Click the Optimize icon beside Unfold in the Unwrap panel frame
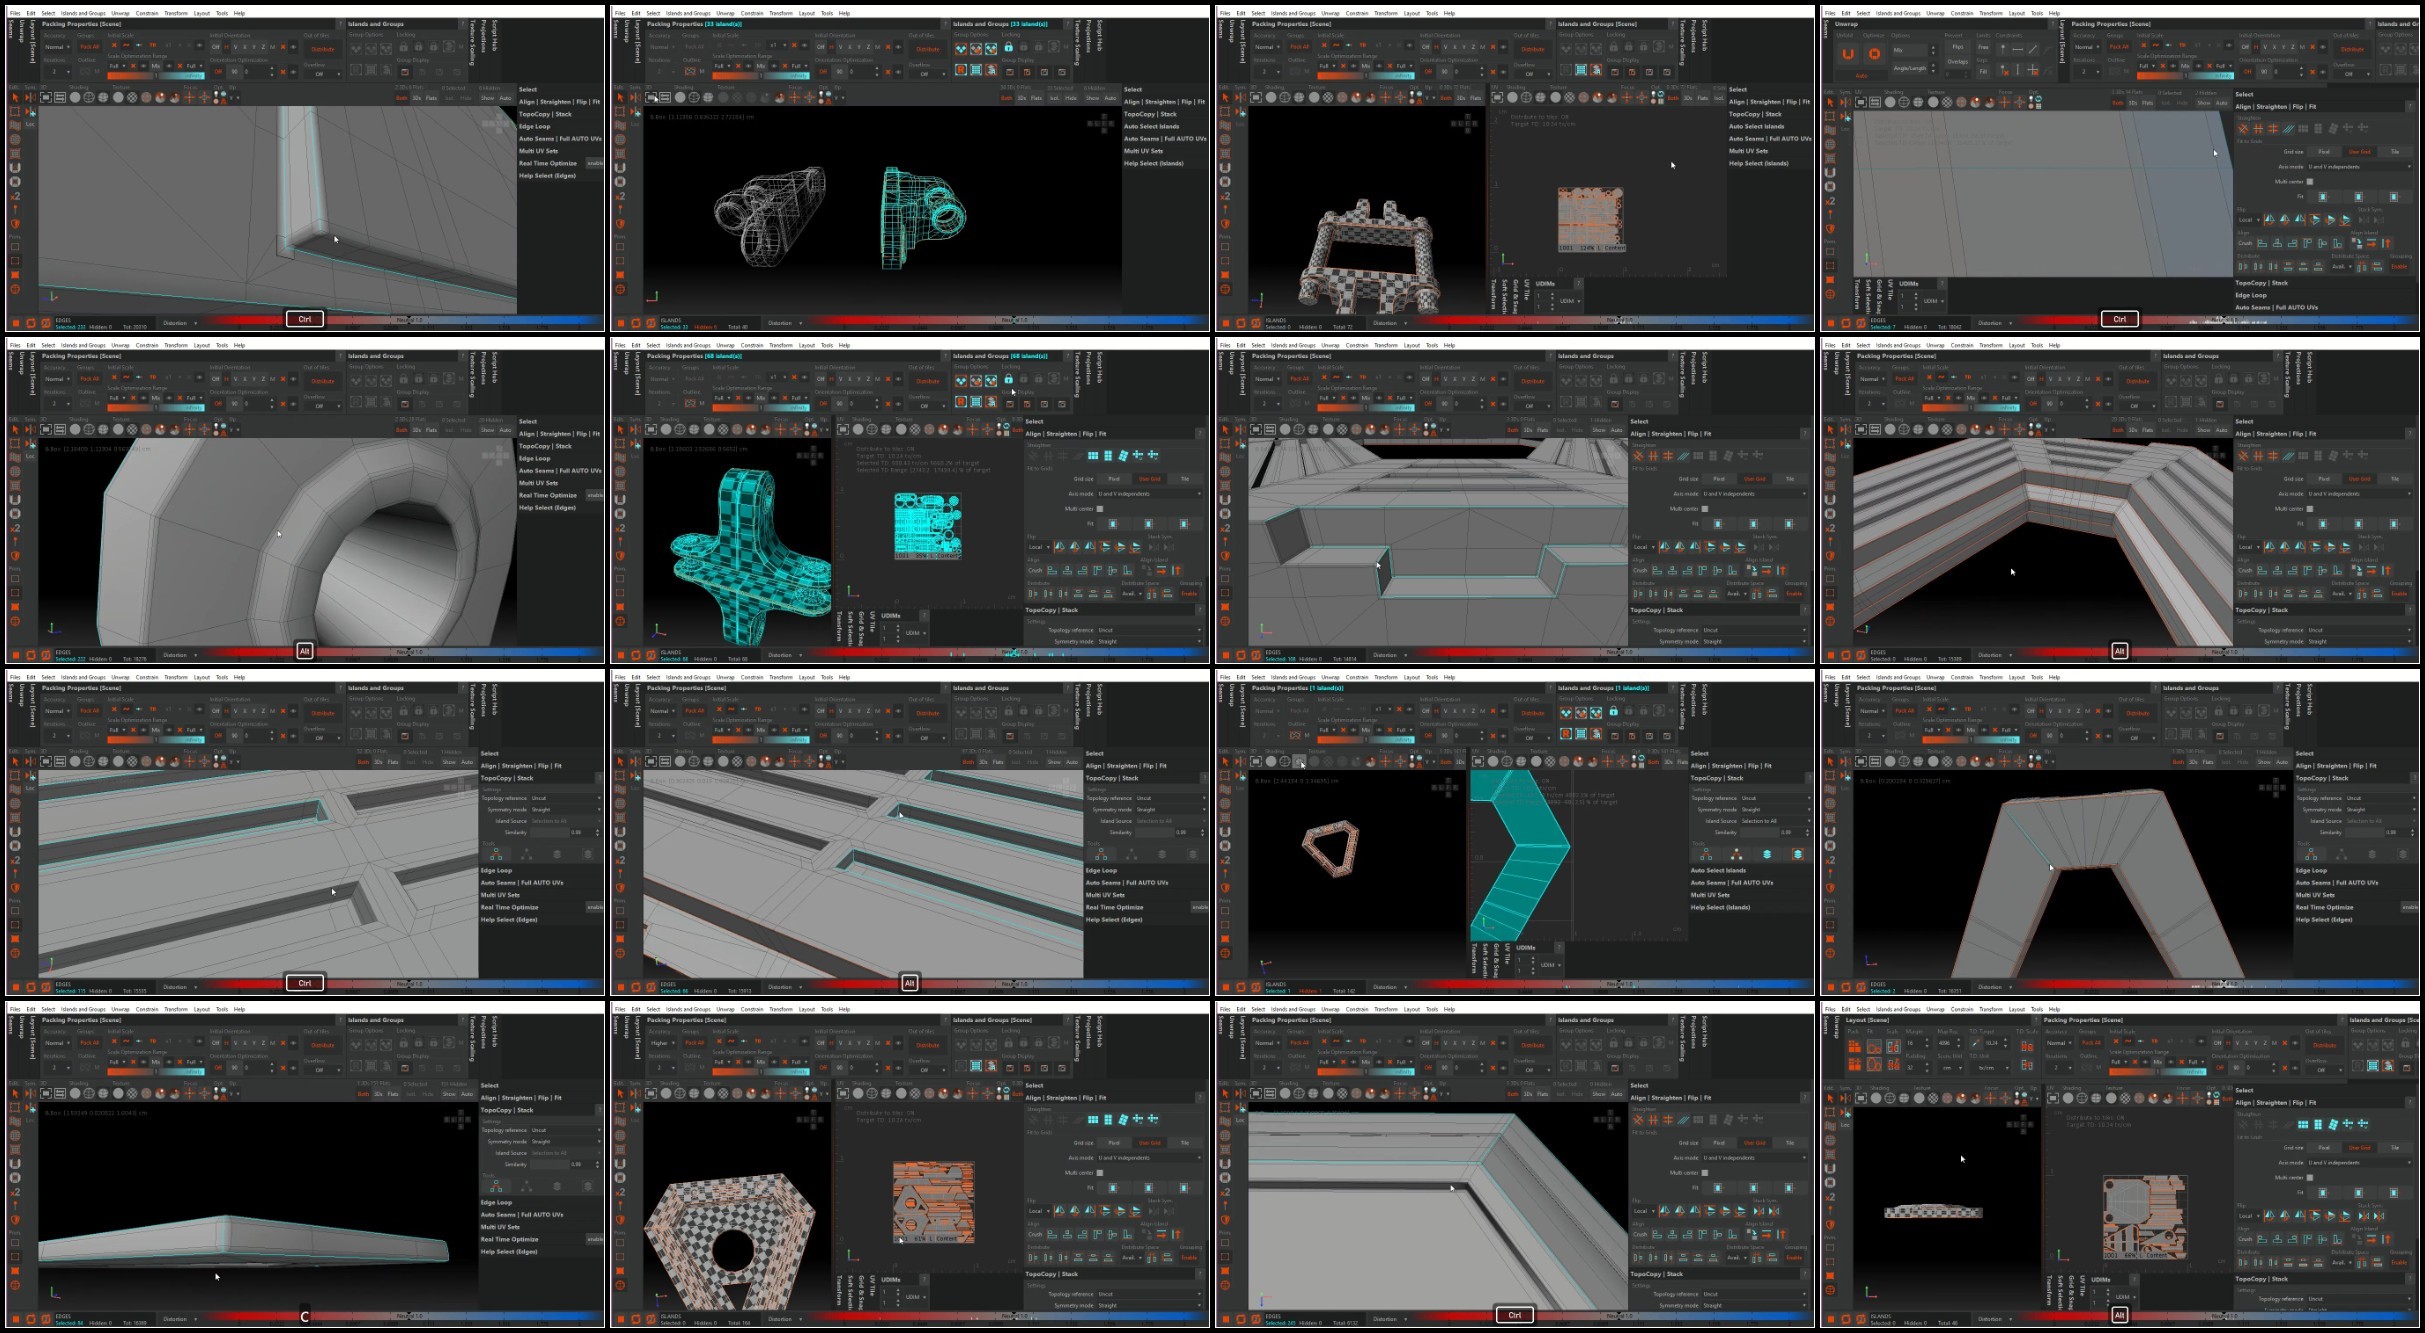 pos(1874,54)
